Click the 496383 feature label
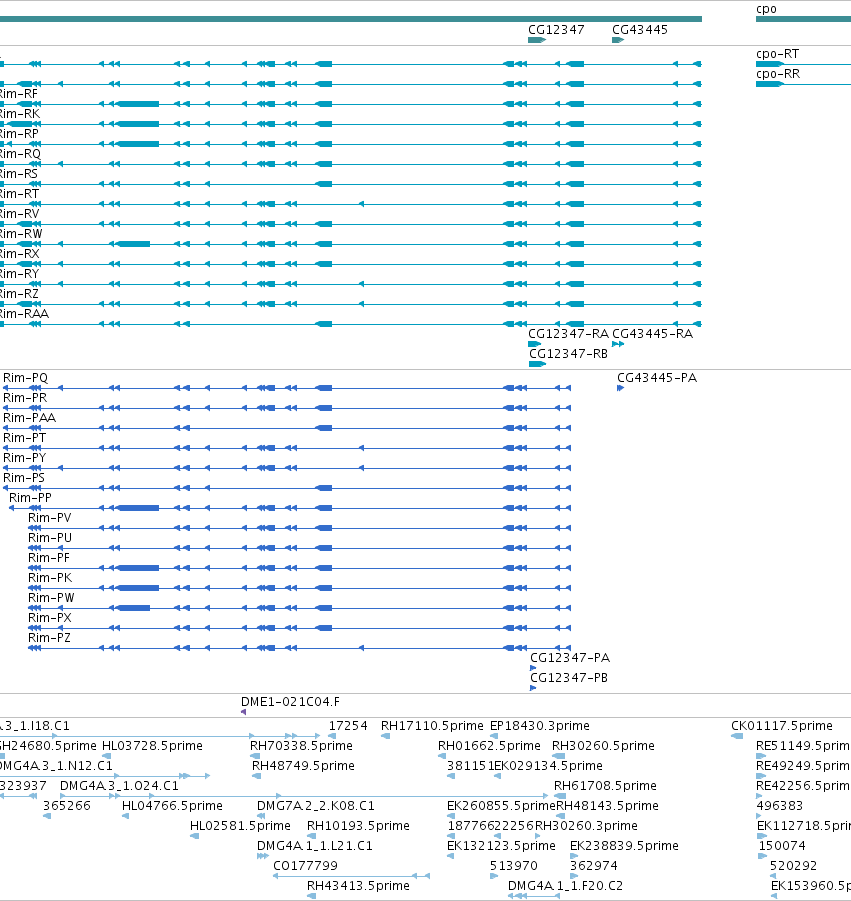This screenshot has height=901, width=851. (x=780, y=806)
